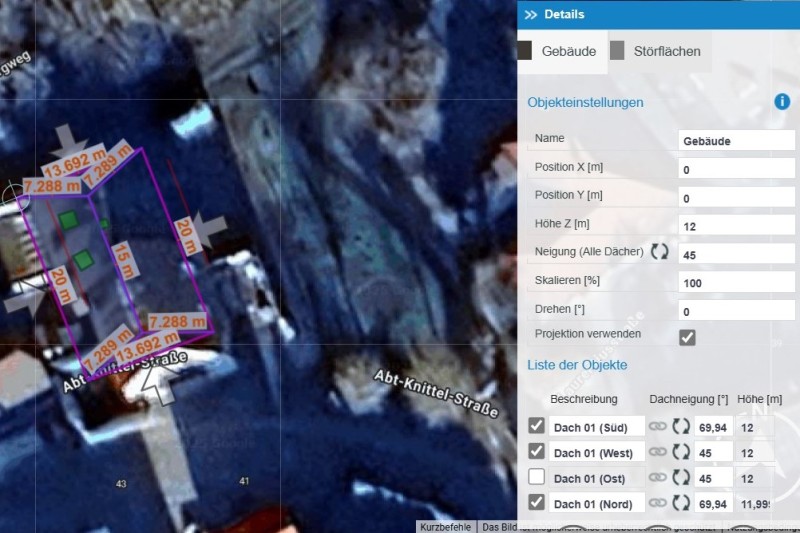Collapse the Details panel with the double chevron
Screen dimensions: 800x533
tap(530, 15)
